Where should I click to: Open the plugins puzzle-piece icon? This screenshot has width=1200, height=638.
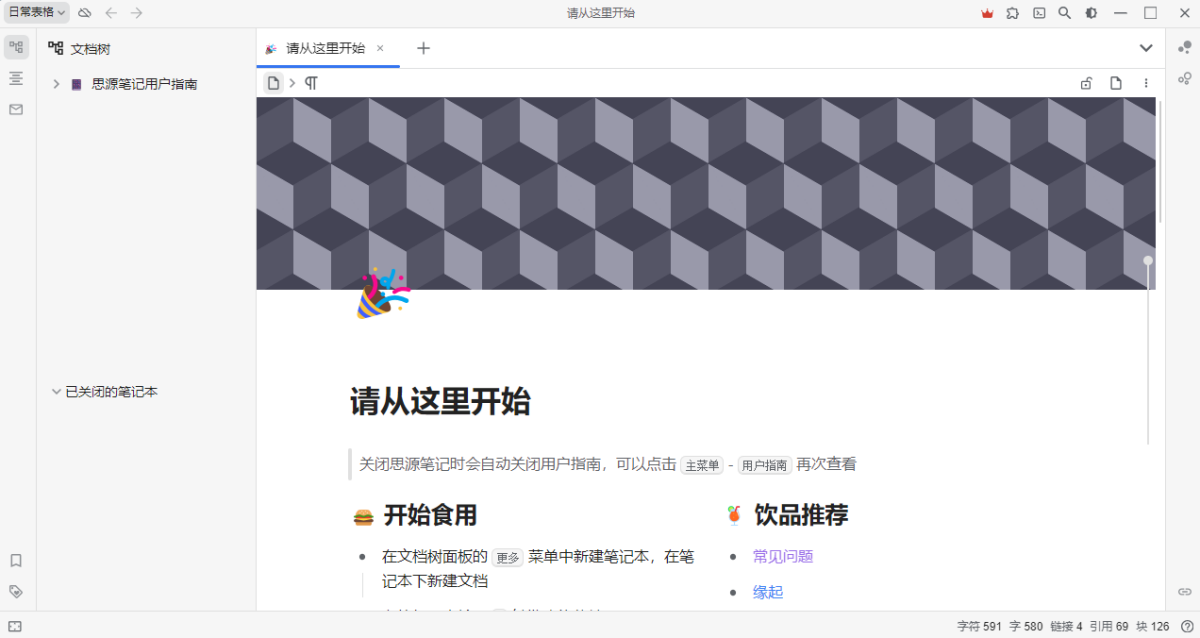[x=1013, y=13]
